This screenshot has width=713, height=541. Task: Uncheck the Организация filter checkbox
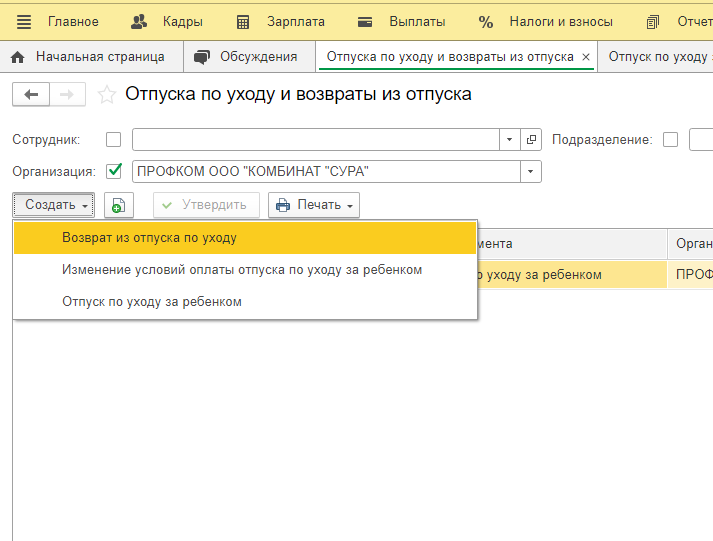pyautogui.click(x=113, y=171)
